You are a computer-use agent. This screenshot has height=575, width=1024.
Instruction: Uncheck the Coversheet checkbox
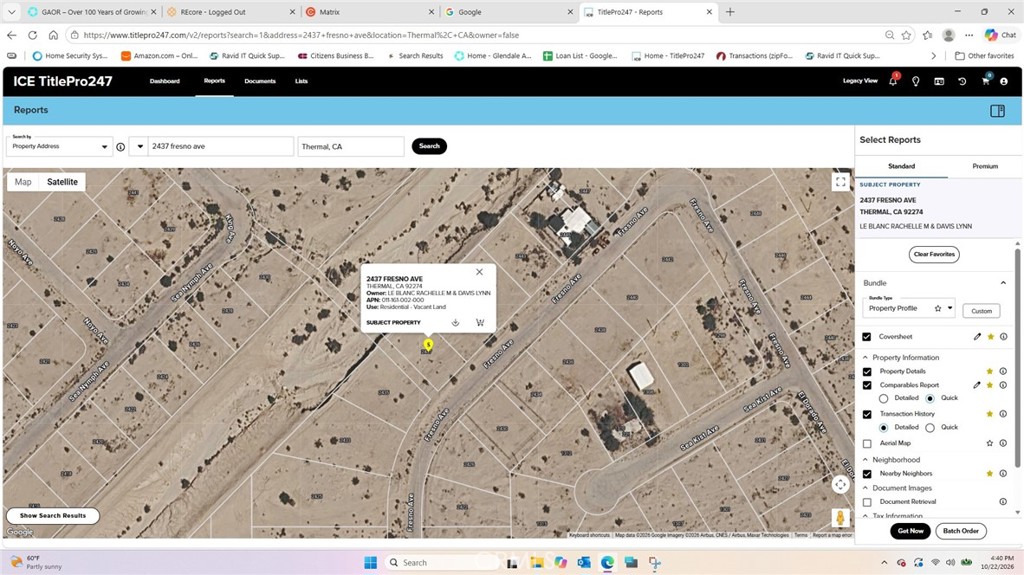tap(867, 337)
